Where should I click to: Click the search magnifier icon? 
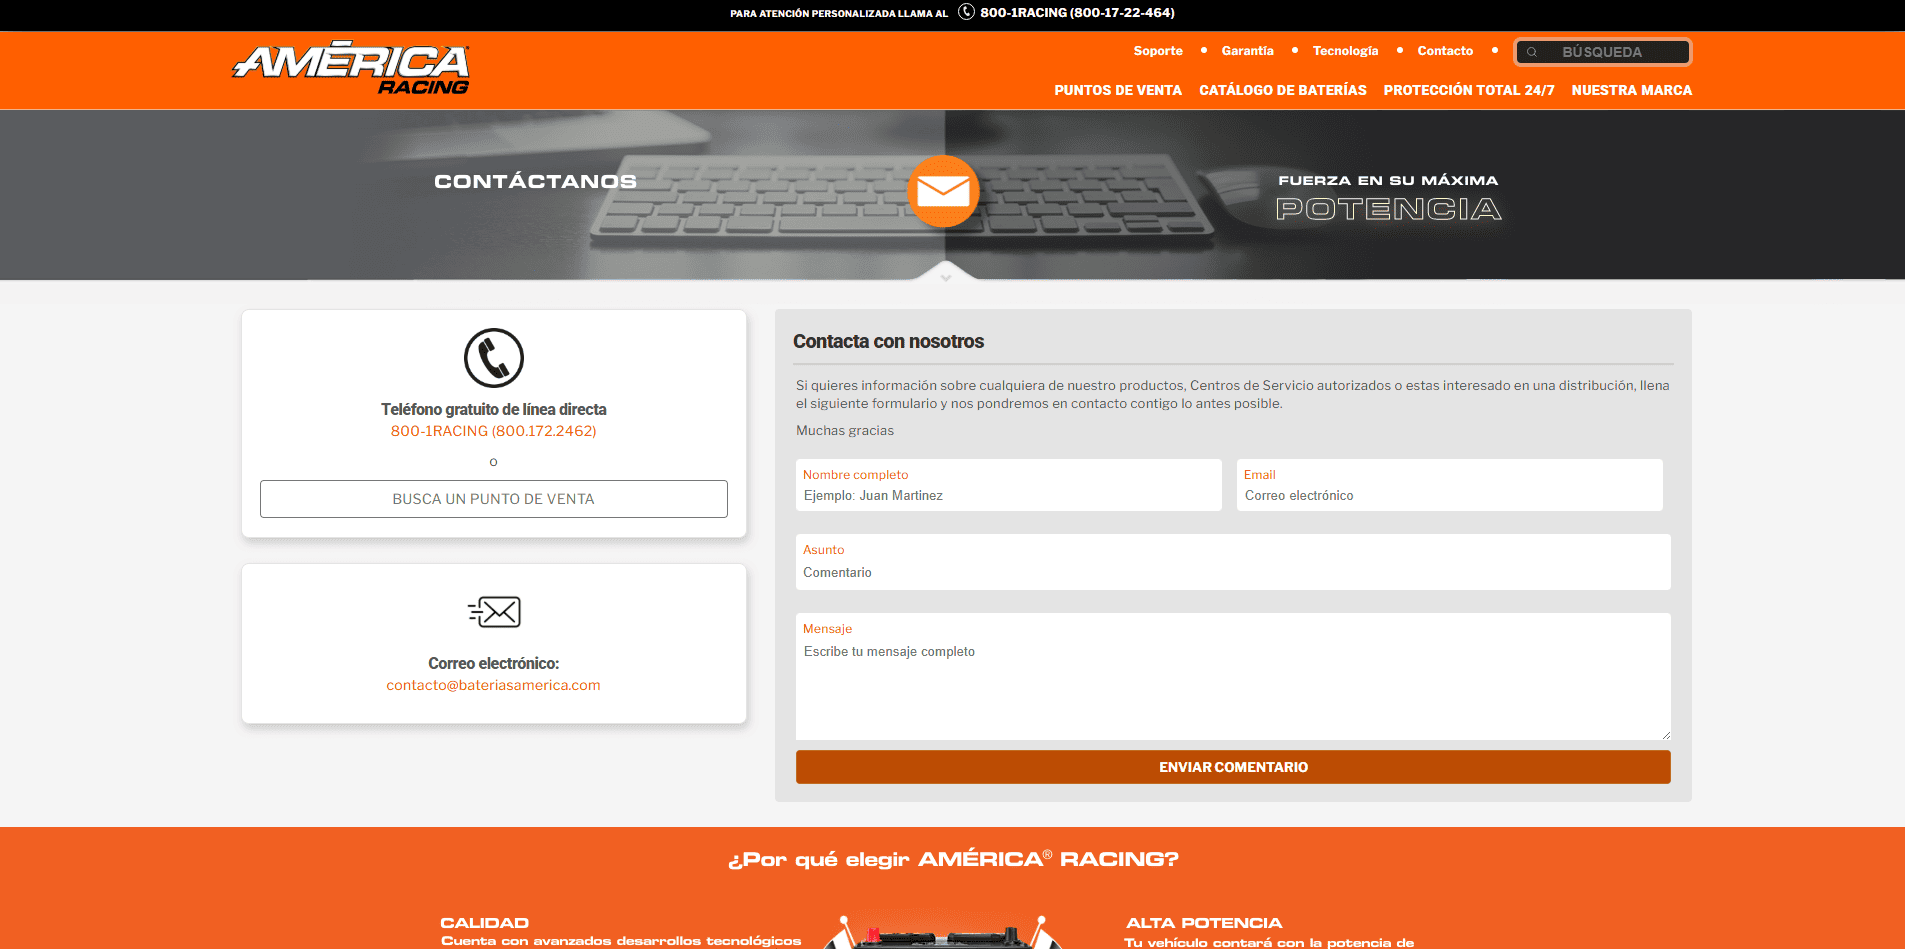[x=1532, y=52]
